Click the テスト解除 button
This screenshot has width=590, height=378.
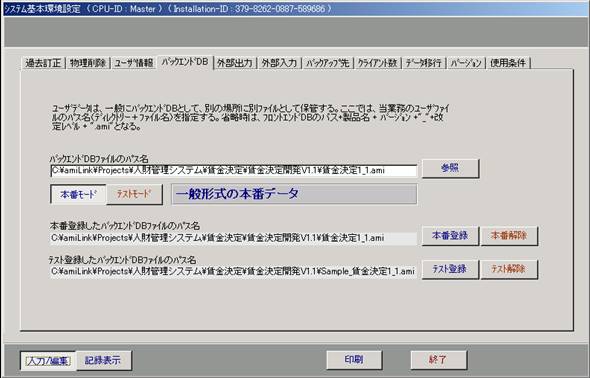509,269
